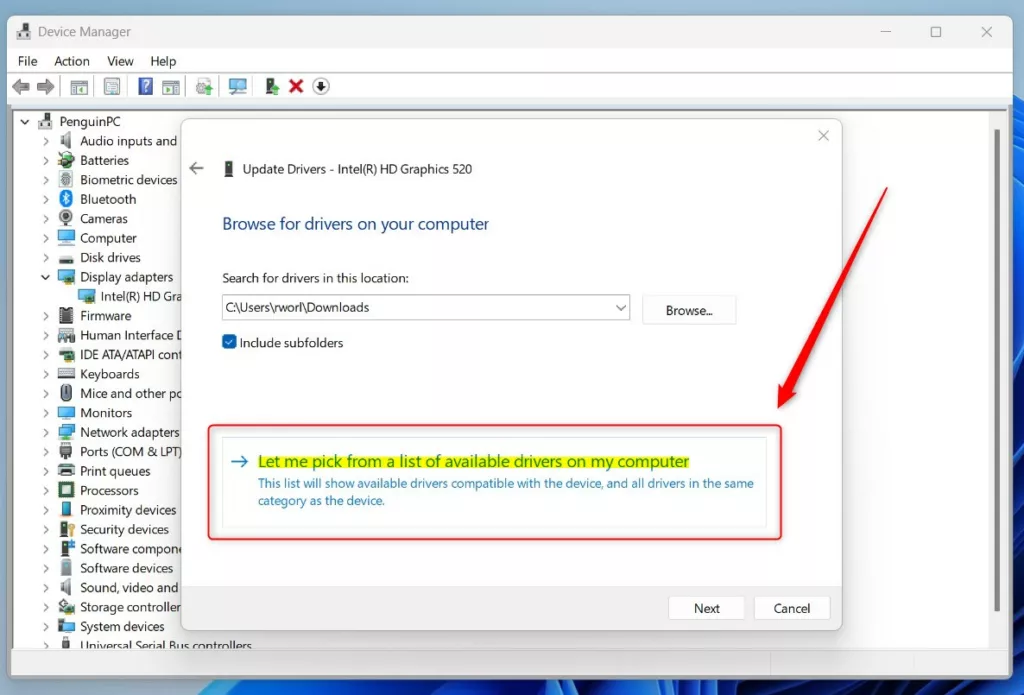This screenshot has height=695, width=1024.
Task: Select Human Interface Devices tree row
Action: (120, 335)
